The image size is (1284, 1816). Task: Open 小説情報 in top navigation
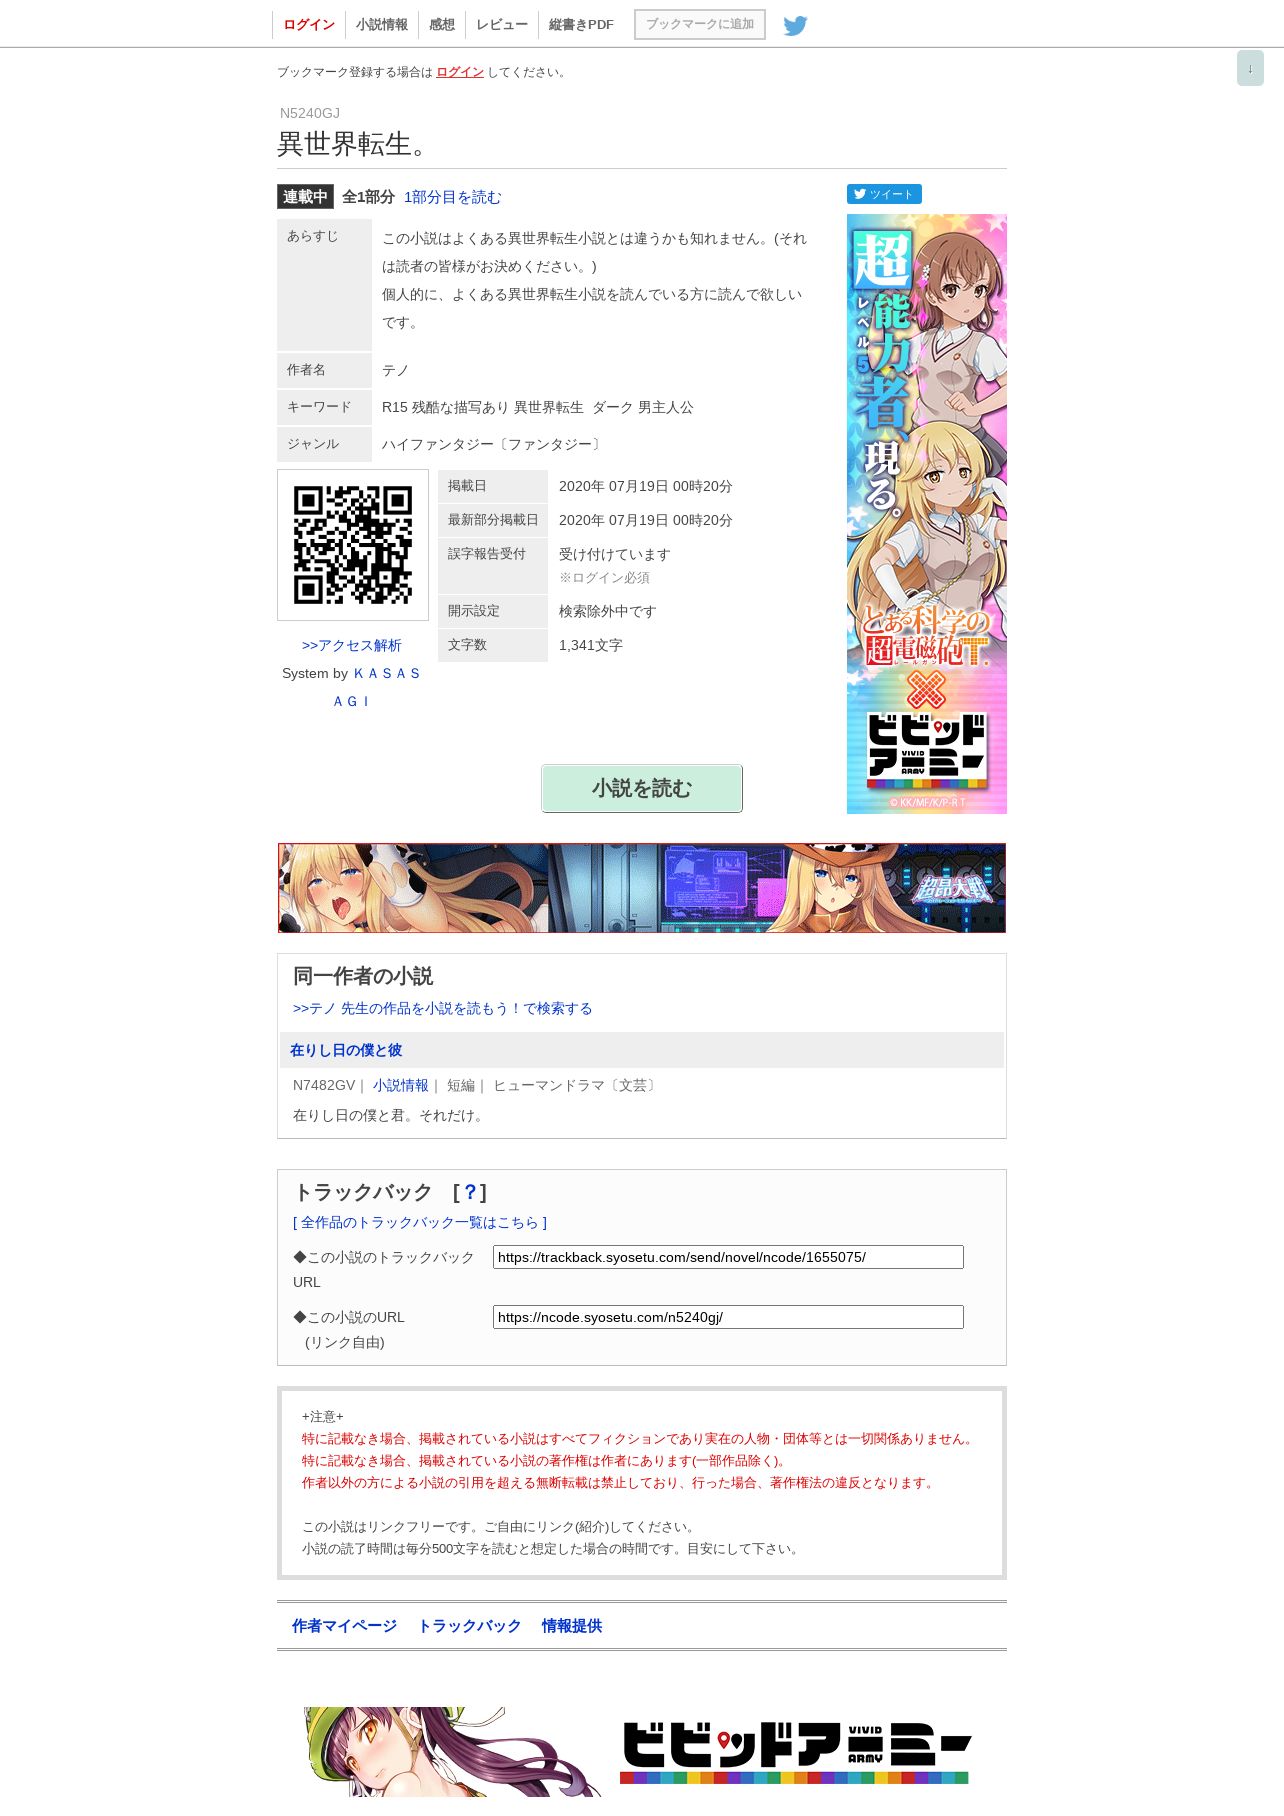click(382, 25)
